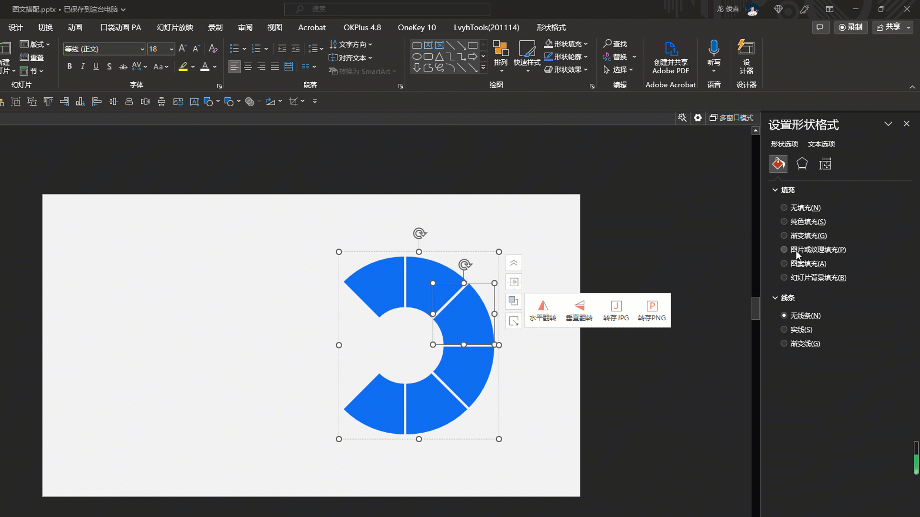The width and height of the screenshot is (920, 517).
Task: Click the multi-window mode button
Action: [x=730, y=117]
